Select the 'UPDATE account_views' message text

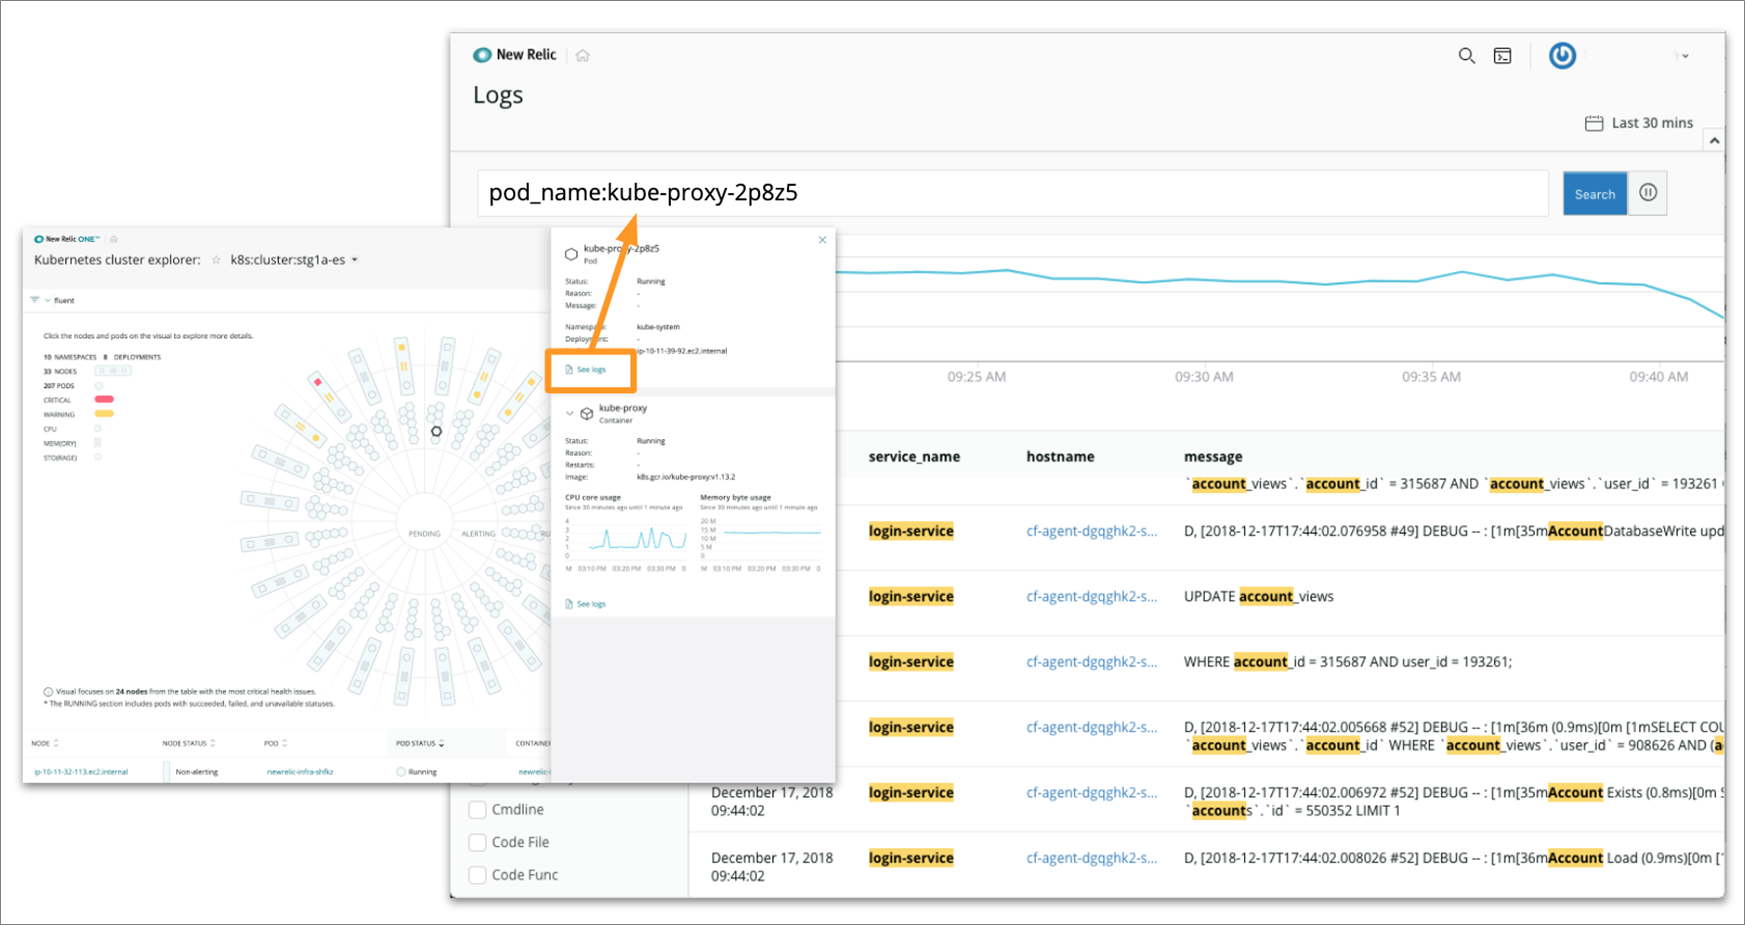(1258, 597)
